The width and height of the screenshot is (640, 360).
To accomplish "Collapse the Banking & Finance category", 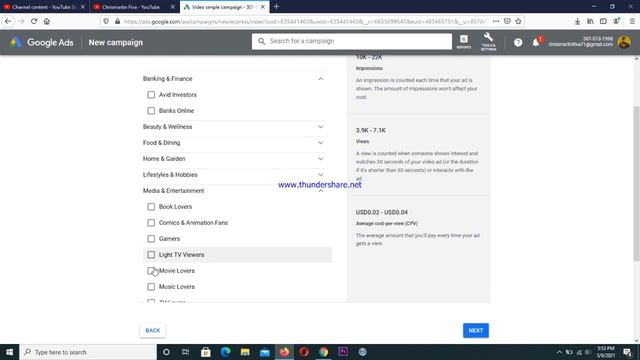I will coord(320,78).
